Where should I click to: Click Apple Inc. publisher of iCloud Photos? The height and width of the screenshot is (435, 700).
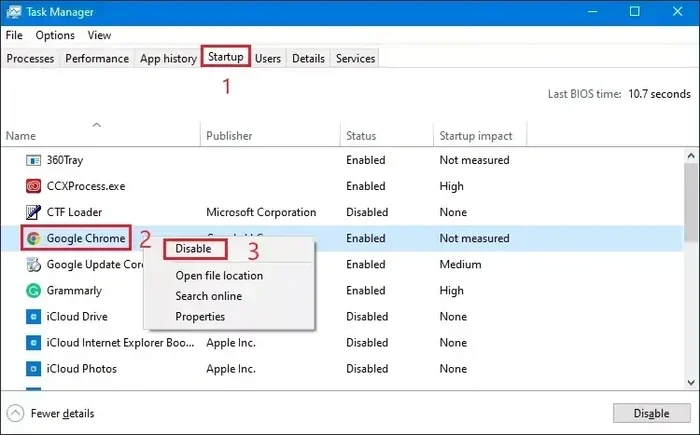click(x=231, y=369)
